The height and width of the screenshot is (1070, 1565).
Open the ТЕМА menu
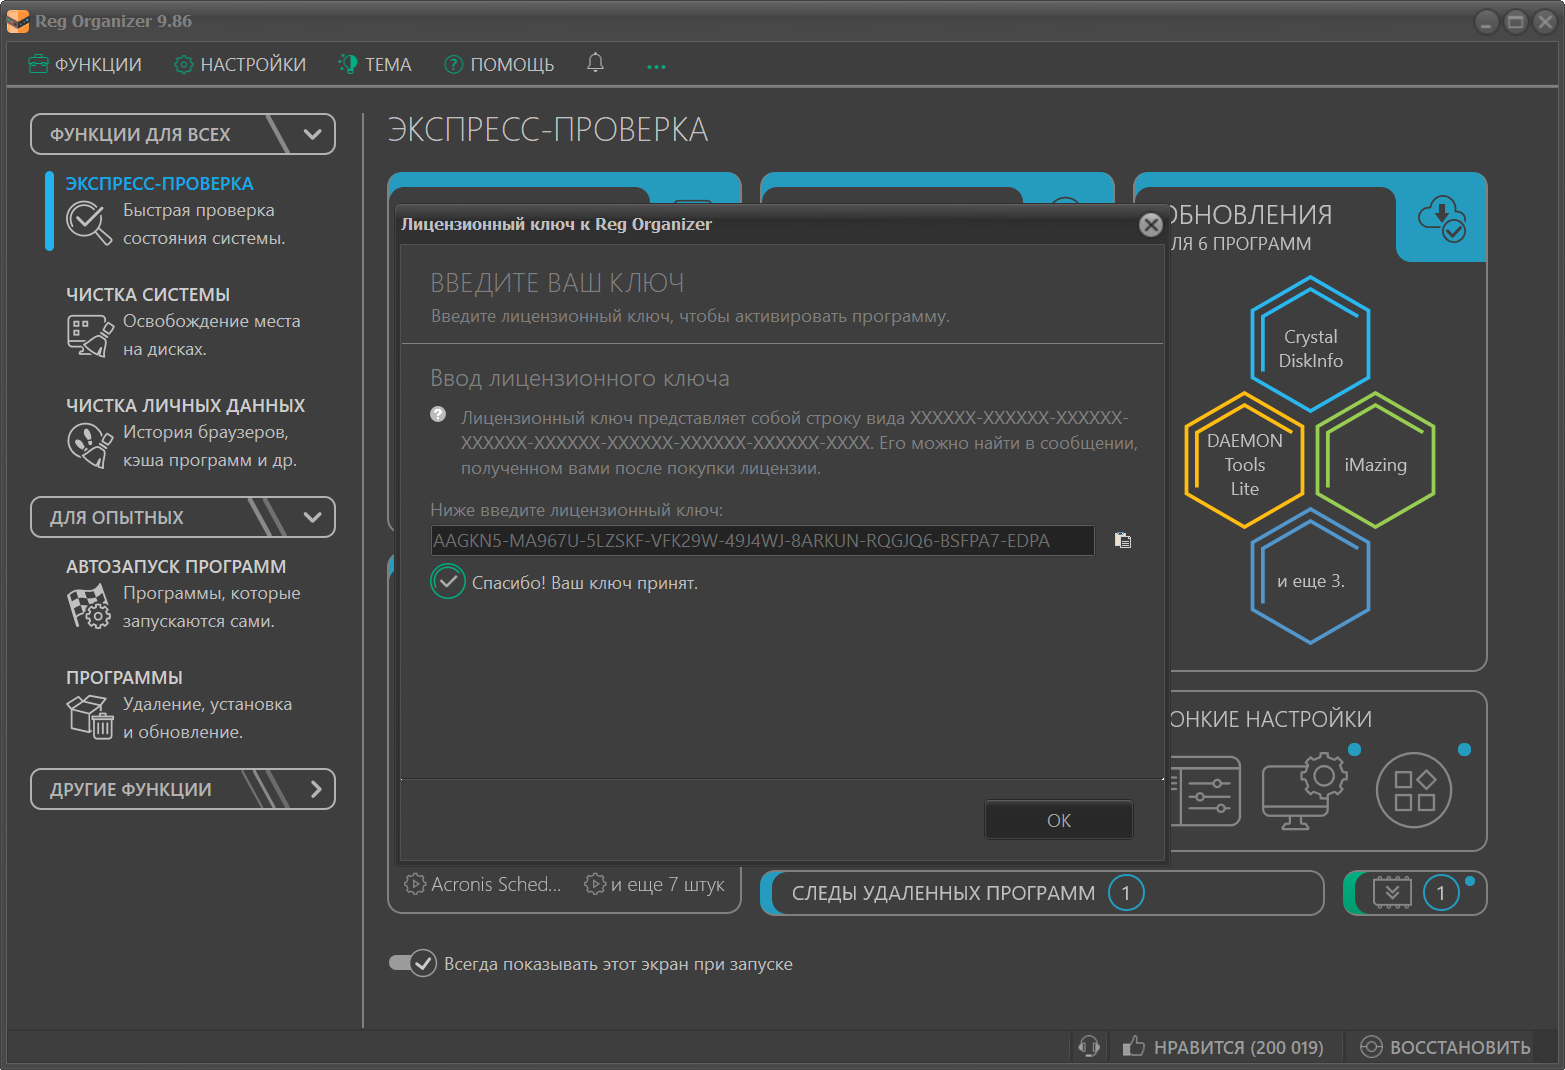pos(375,64)
